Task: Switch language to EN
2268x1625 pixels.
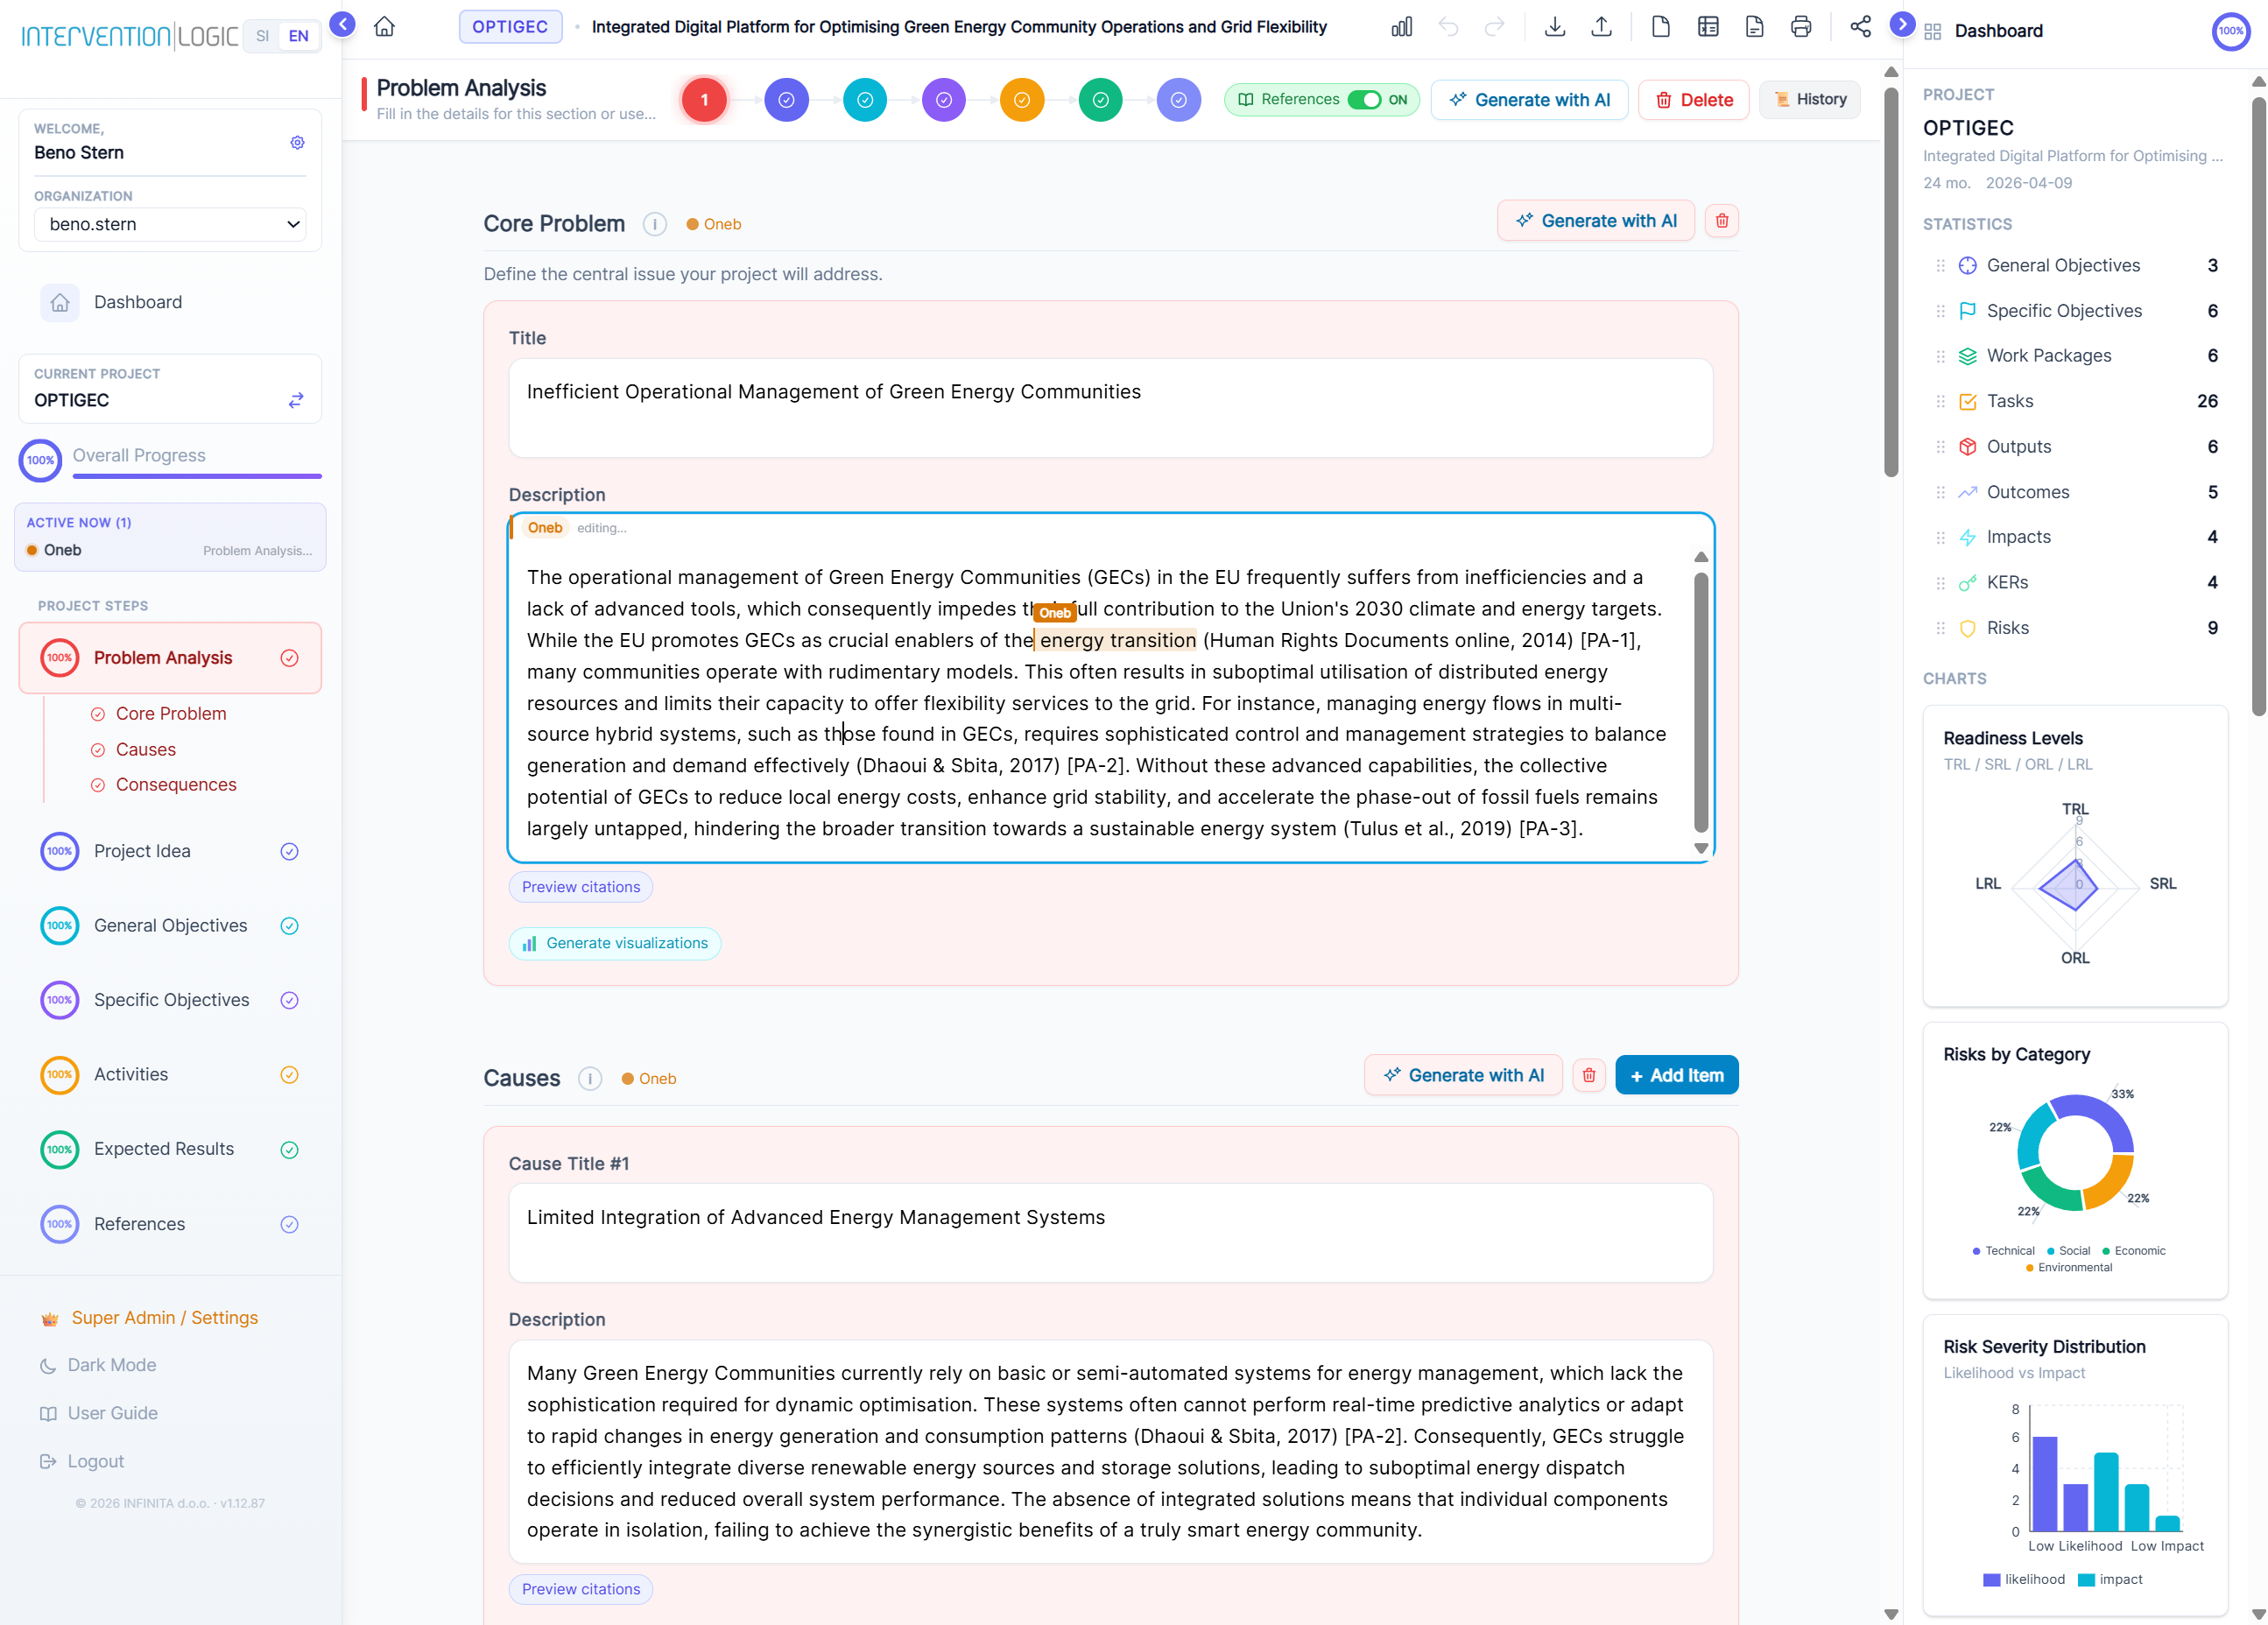Action: click(298, 36)
